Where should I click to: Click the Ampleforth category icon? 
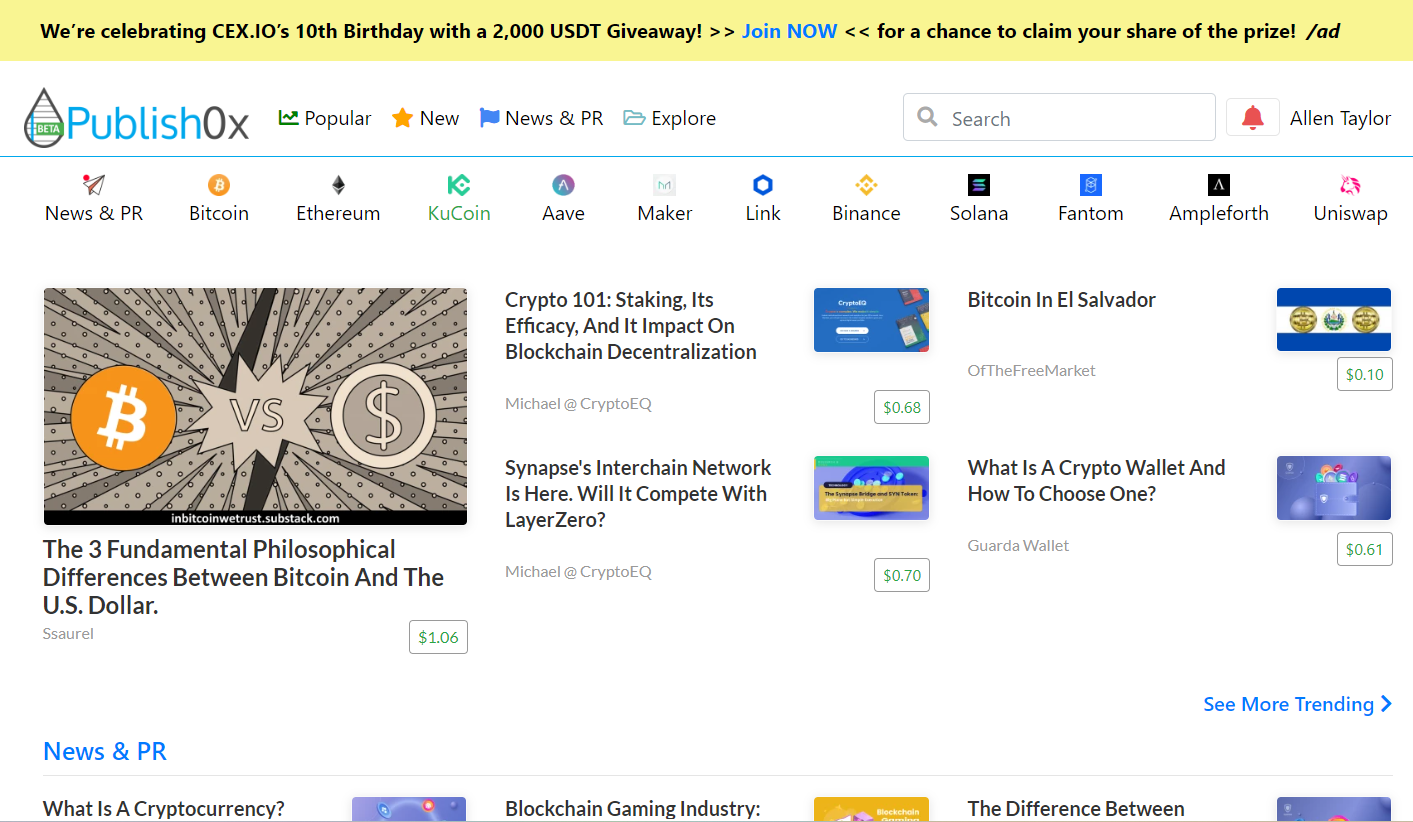[x=1219, y=185]
